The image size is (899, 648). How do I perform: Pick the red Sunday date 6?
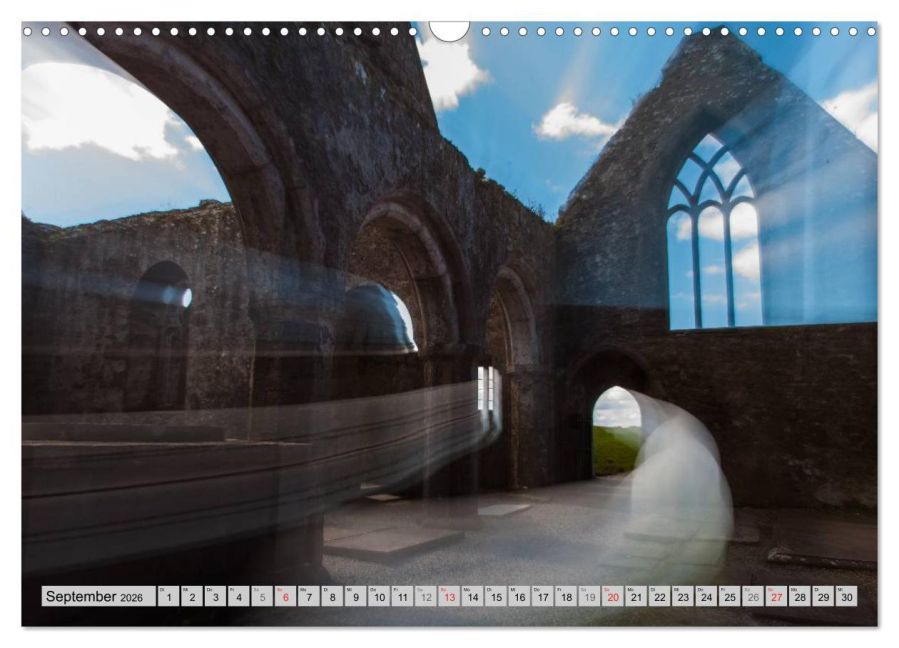pos(285,597)
